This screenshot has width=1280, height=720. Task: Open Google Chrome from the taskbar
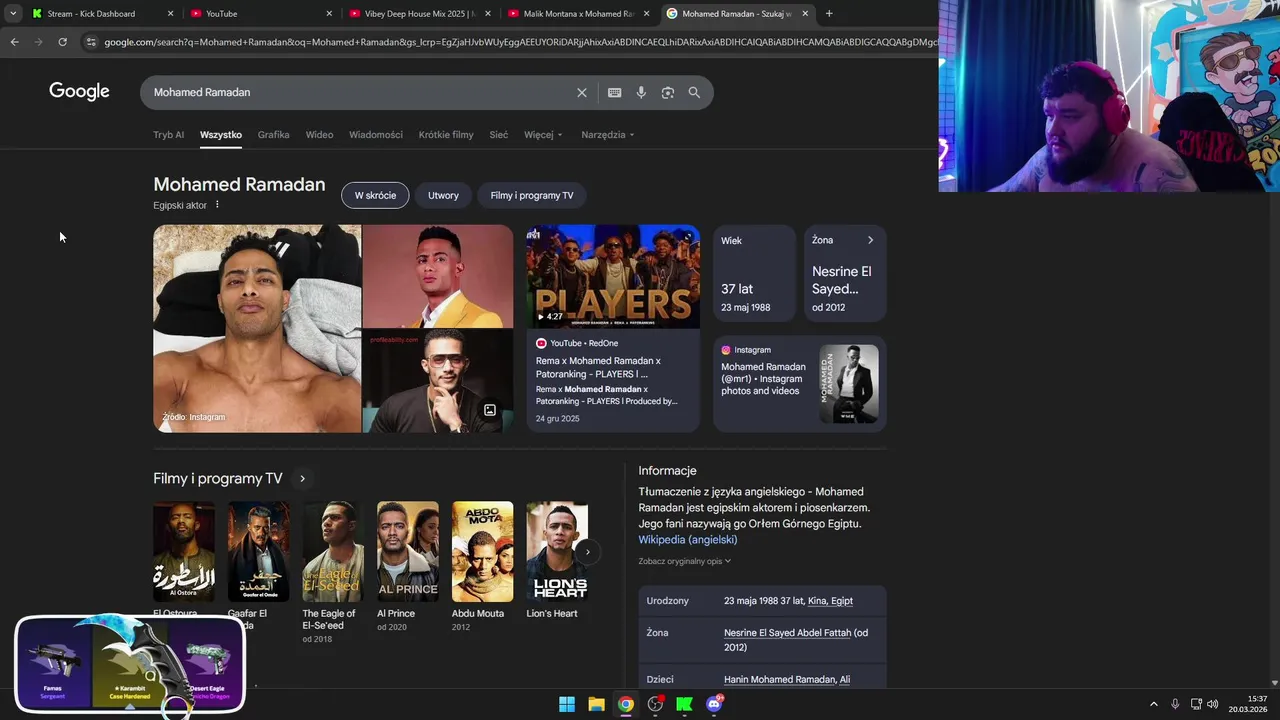pyautogui.click(x=625, y=704)
